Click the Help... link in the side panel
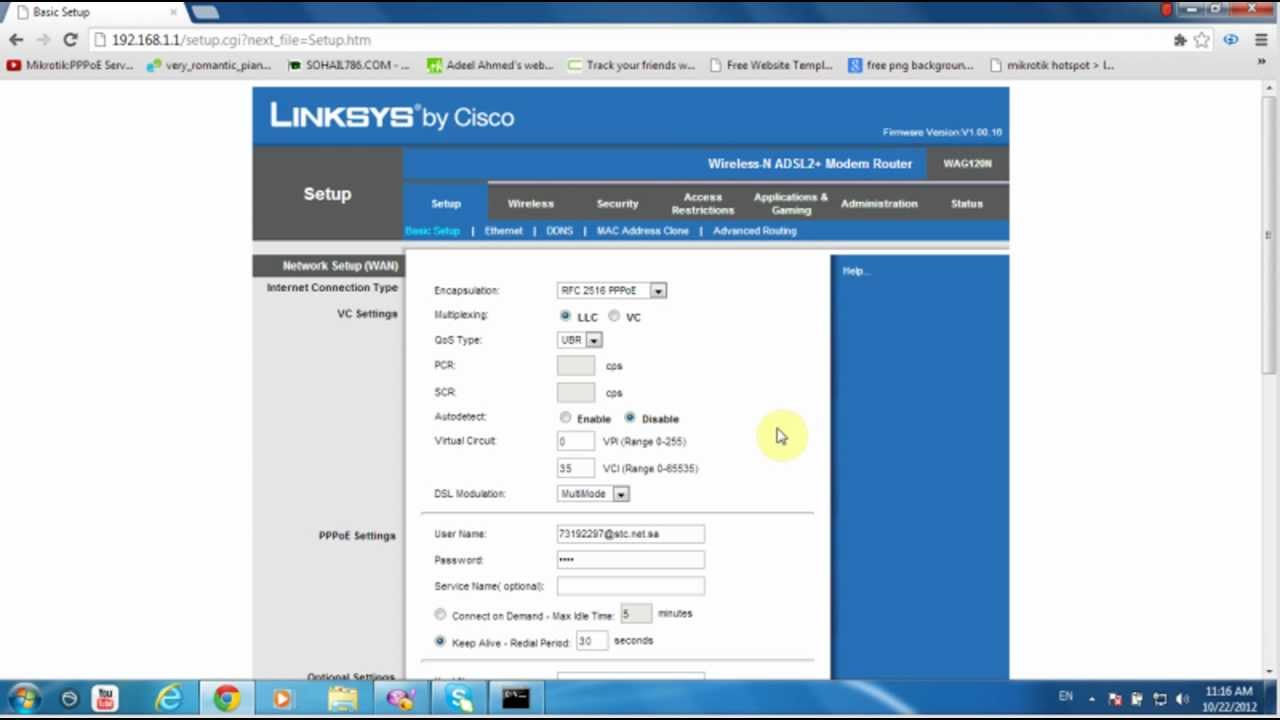Screen dimensions: 1280x720 pyautogui.click(x=856, y=271)
